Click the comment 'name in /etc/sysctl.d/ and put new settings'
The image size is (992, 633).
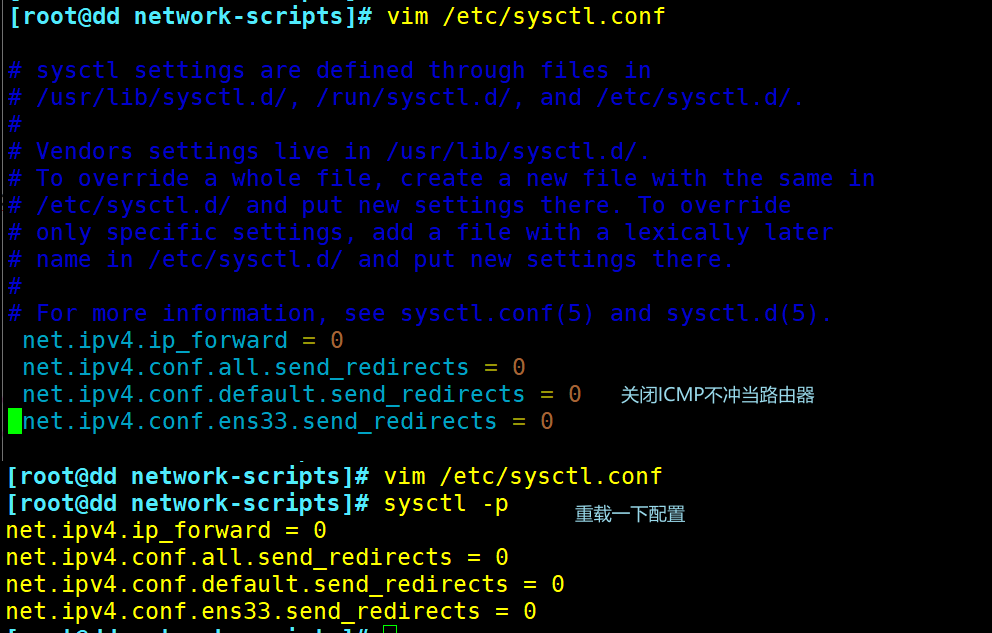pyautogui.click(x=371, y=259)
